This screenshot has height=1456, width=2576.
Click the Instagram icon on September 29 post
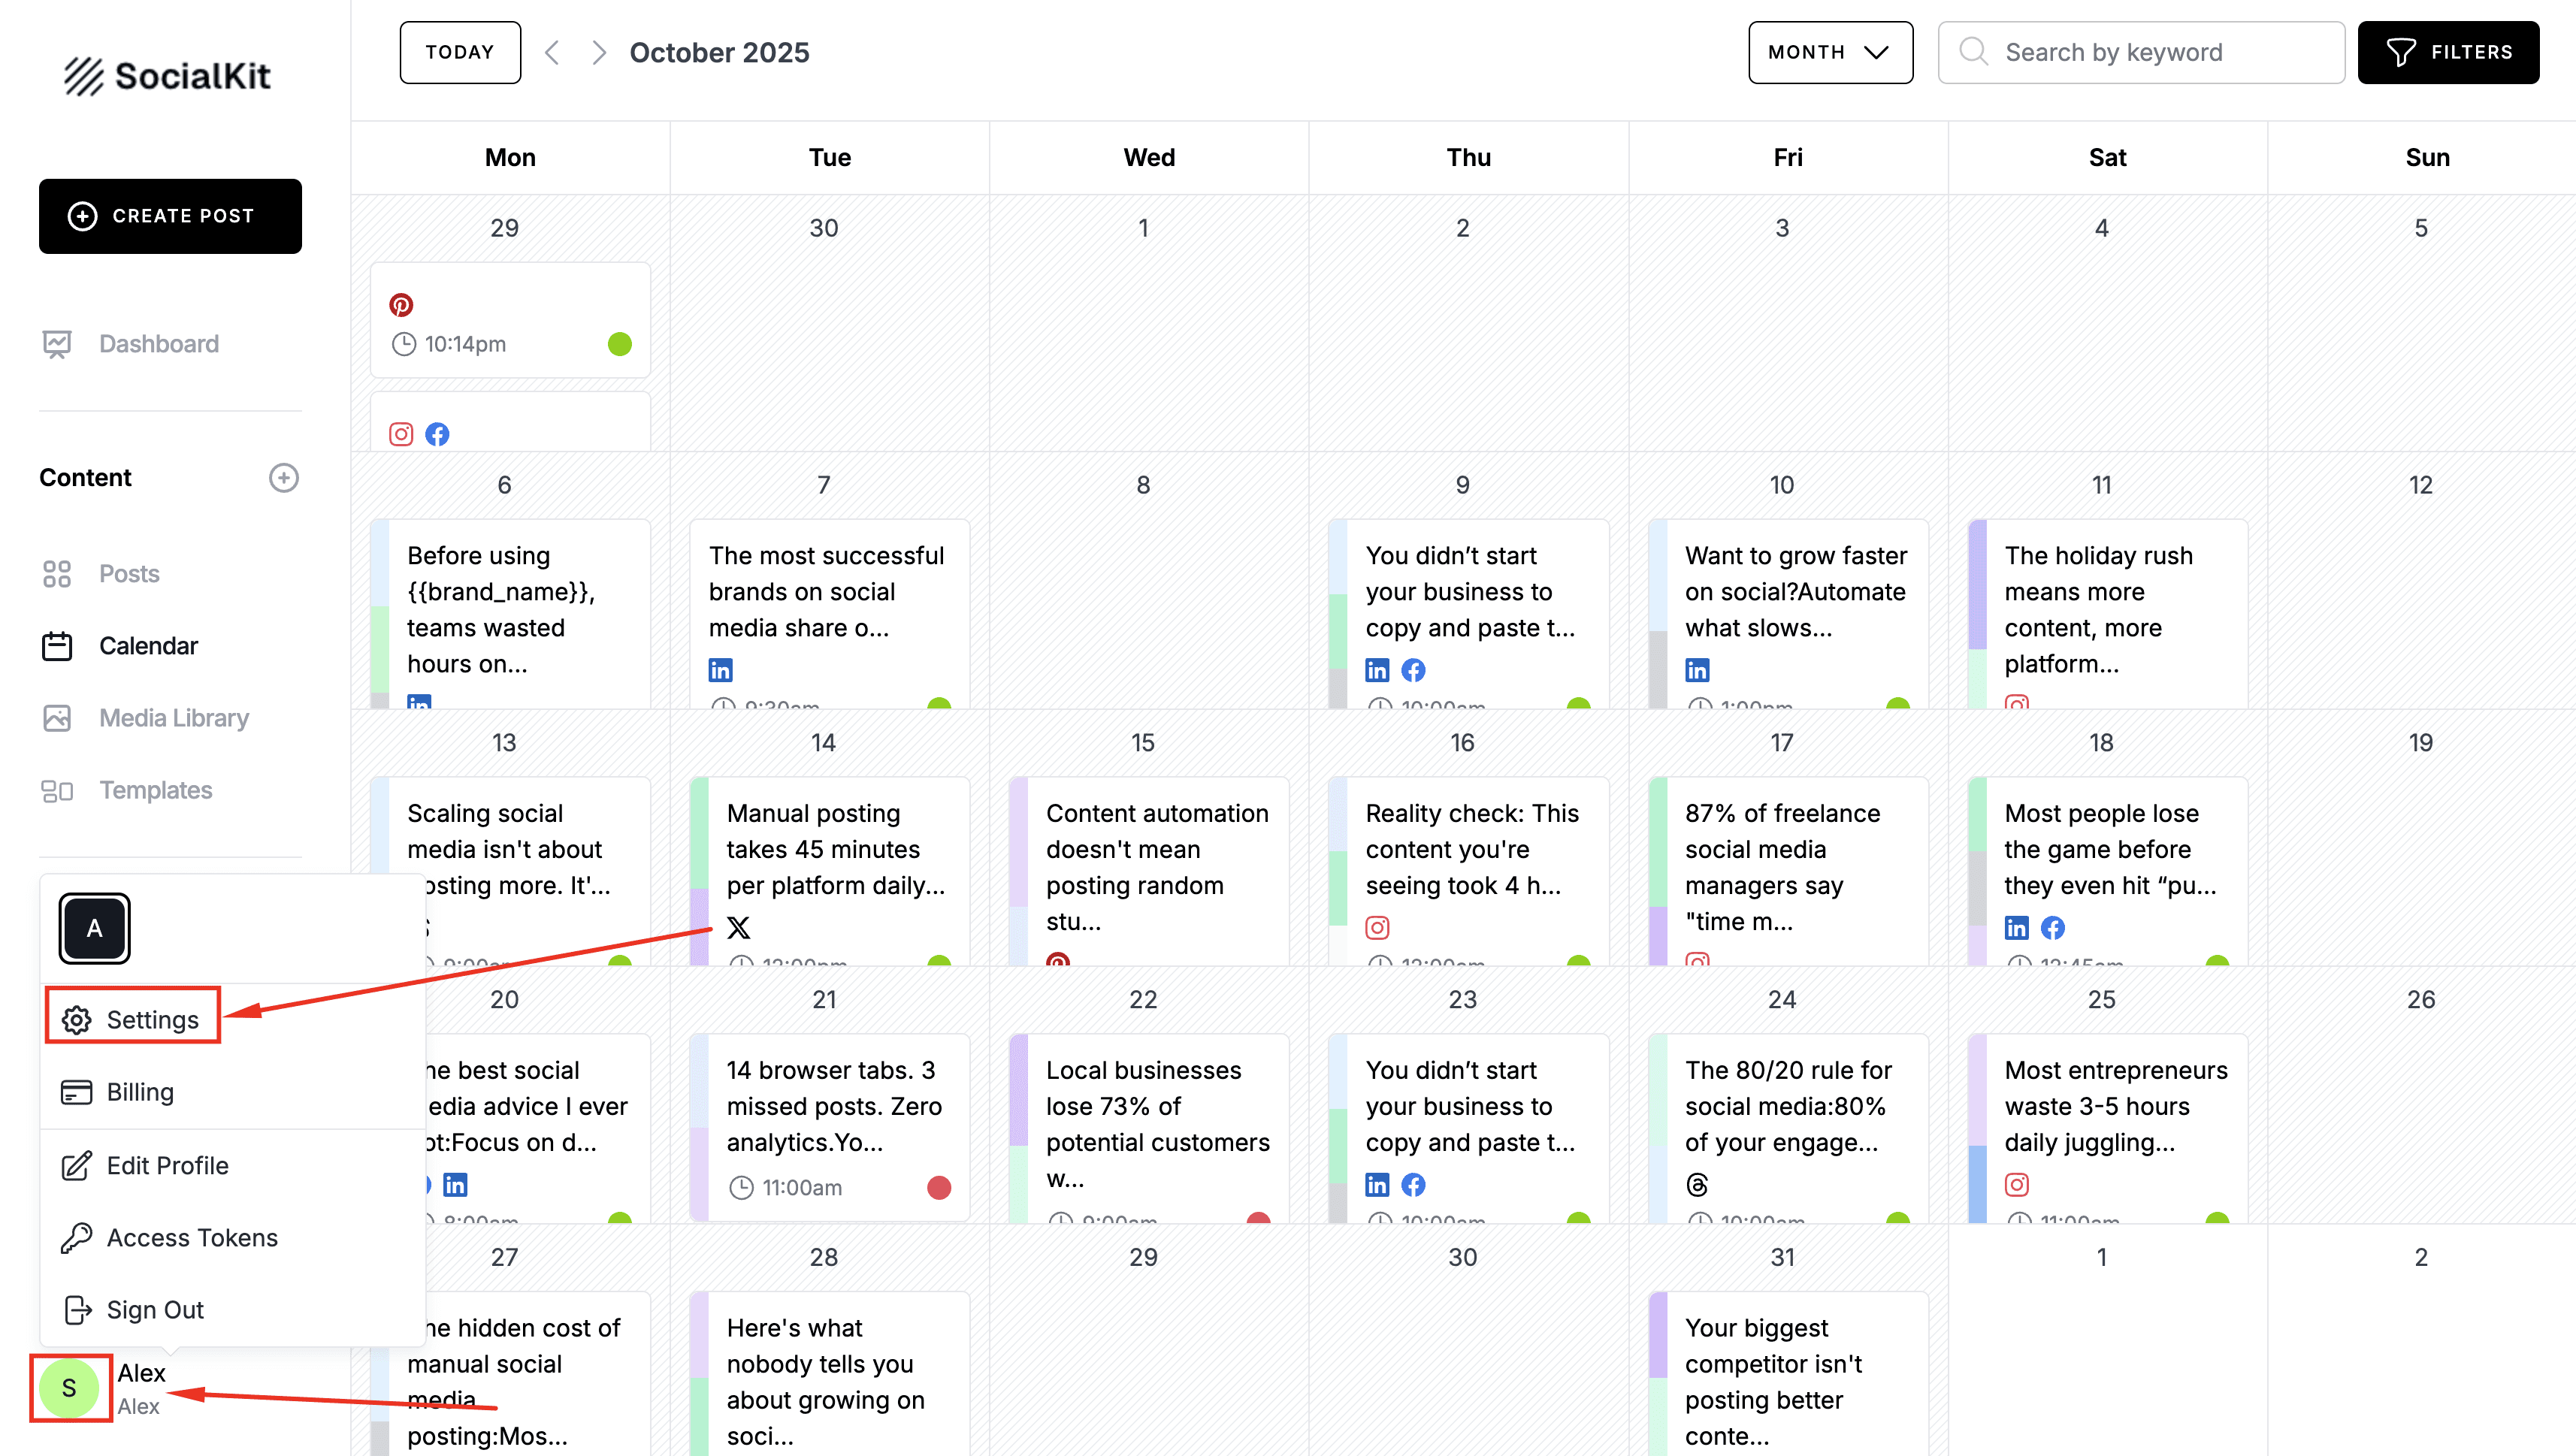pyautogui.click(x=401, y=434)
